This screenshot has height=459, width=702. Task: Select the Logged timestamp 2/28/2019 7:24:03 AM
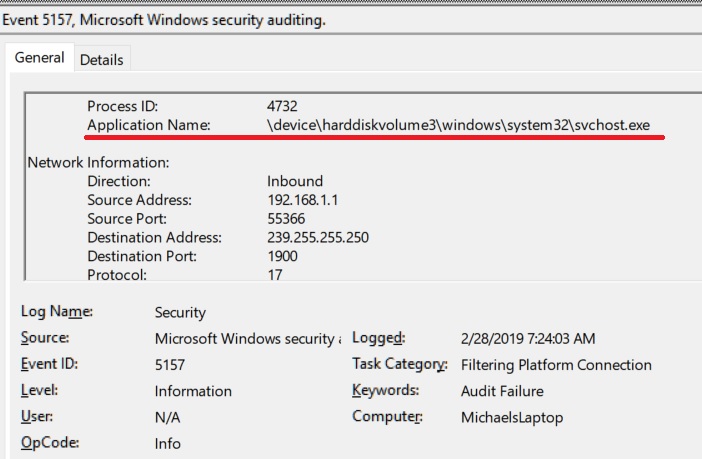[528, 339]
